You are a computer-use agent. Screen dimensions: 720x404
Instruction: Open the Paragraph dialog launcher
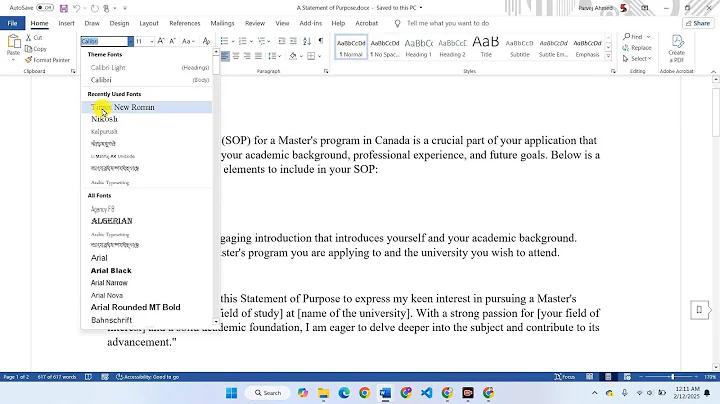click(326, 71)
